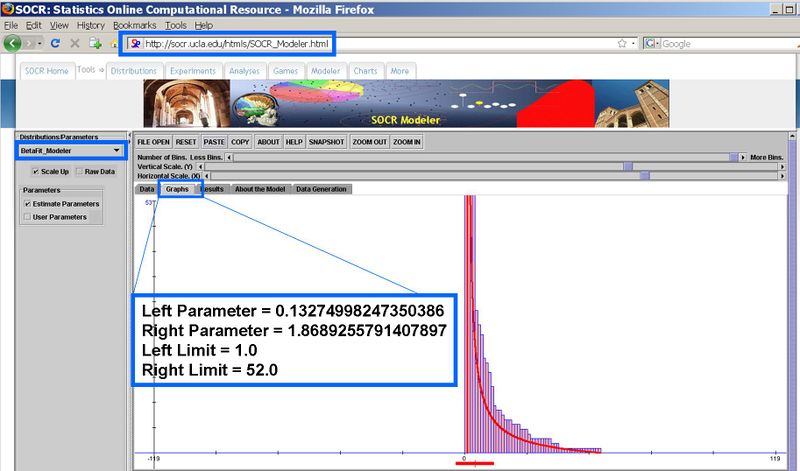Switch to the About the Model tab
Viewport: 800px width, 471px height.
pos(260,189)
